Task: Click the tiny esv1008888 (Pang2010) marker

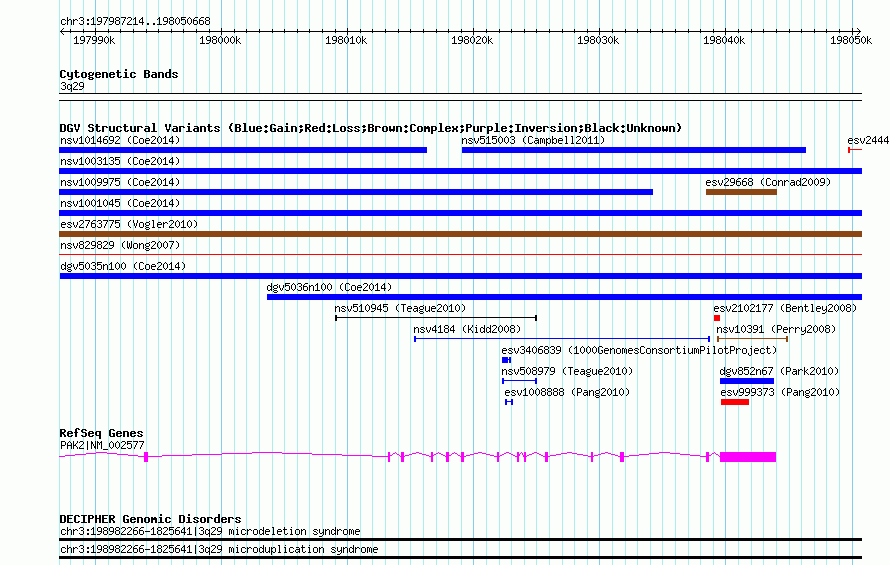Action: point(509,402)
